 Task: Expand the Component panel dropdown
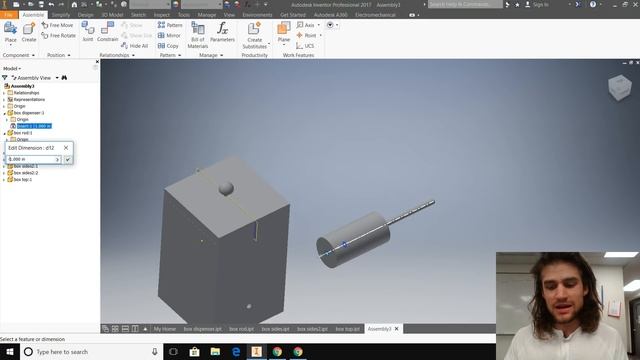point(19,55)
